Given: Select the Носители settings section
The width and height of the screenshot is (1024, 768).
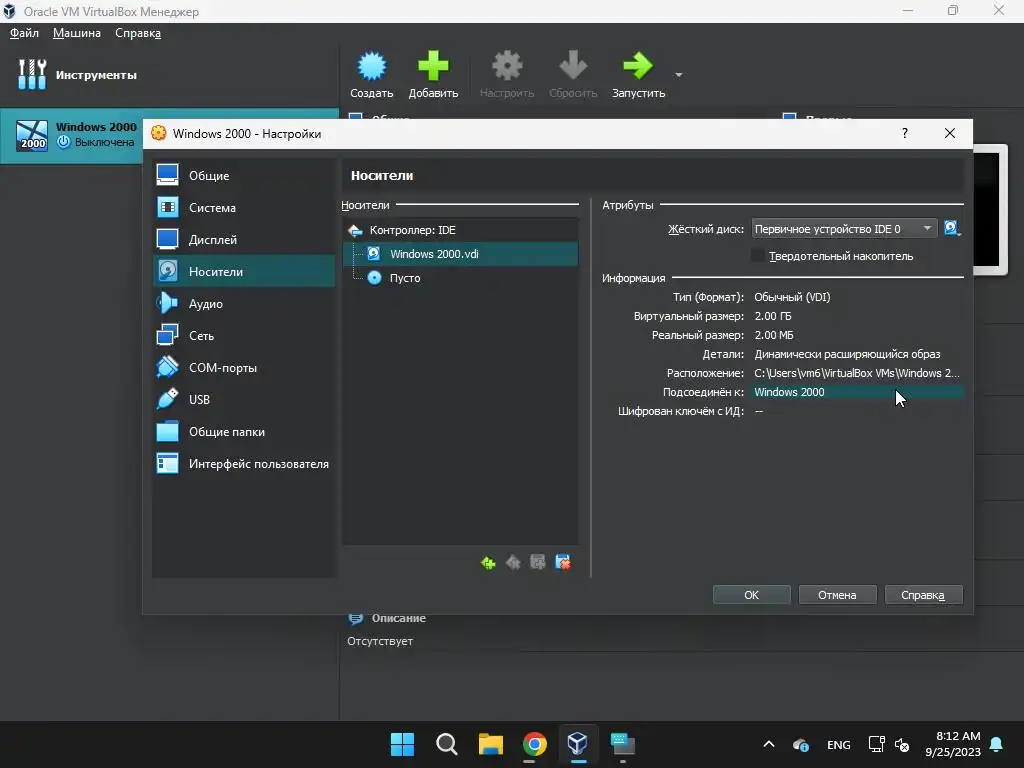Looking at the screenshot, I should (x=244, y=271).
